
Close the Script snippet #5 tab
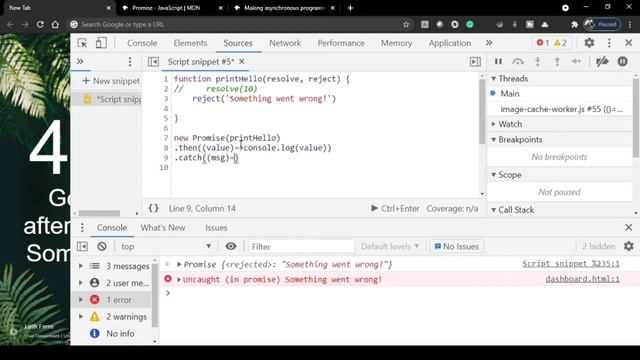tap(242, 62)
